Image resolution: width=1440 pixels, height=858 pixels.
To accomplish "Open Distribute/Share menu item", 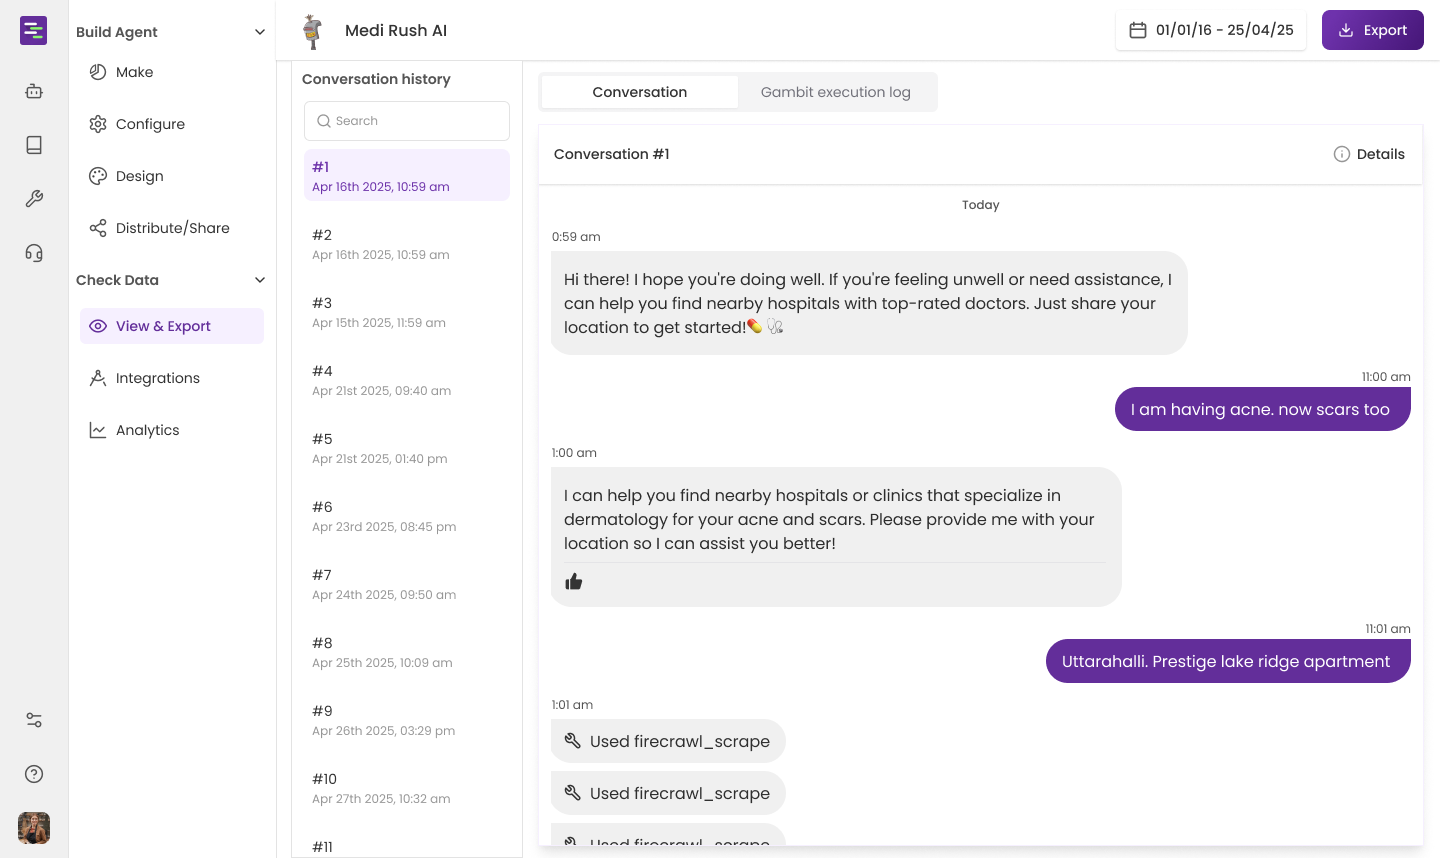I will 172,228.
